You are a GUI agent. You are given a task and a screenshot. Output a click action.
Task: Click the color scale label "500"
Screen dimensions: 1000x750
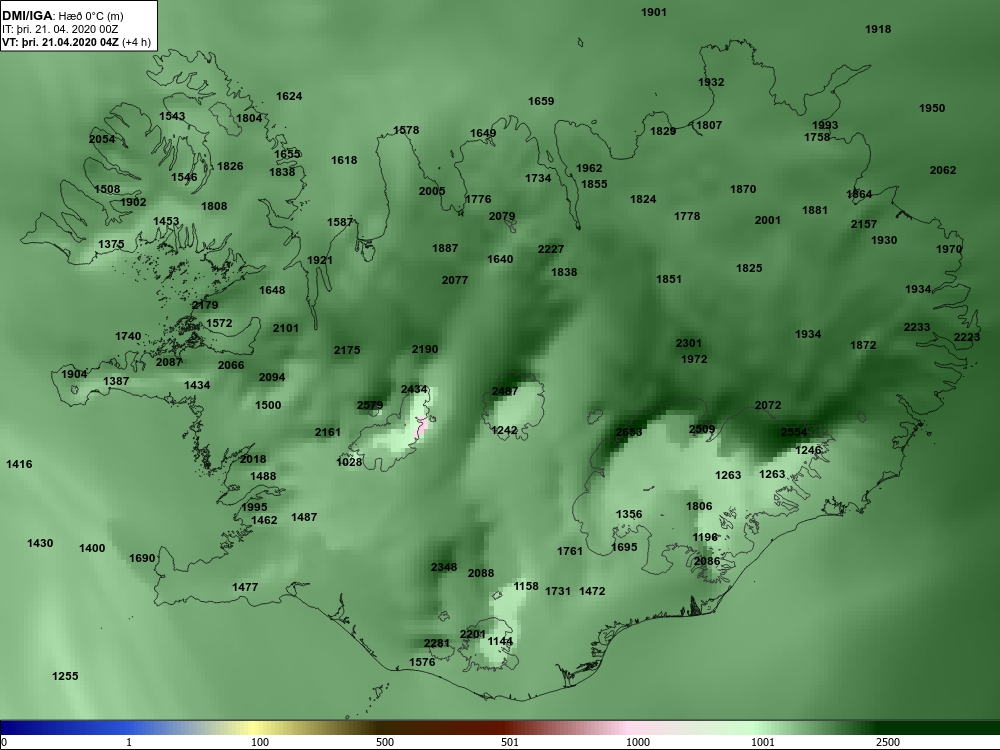point(385,742)
